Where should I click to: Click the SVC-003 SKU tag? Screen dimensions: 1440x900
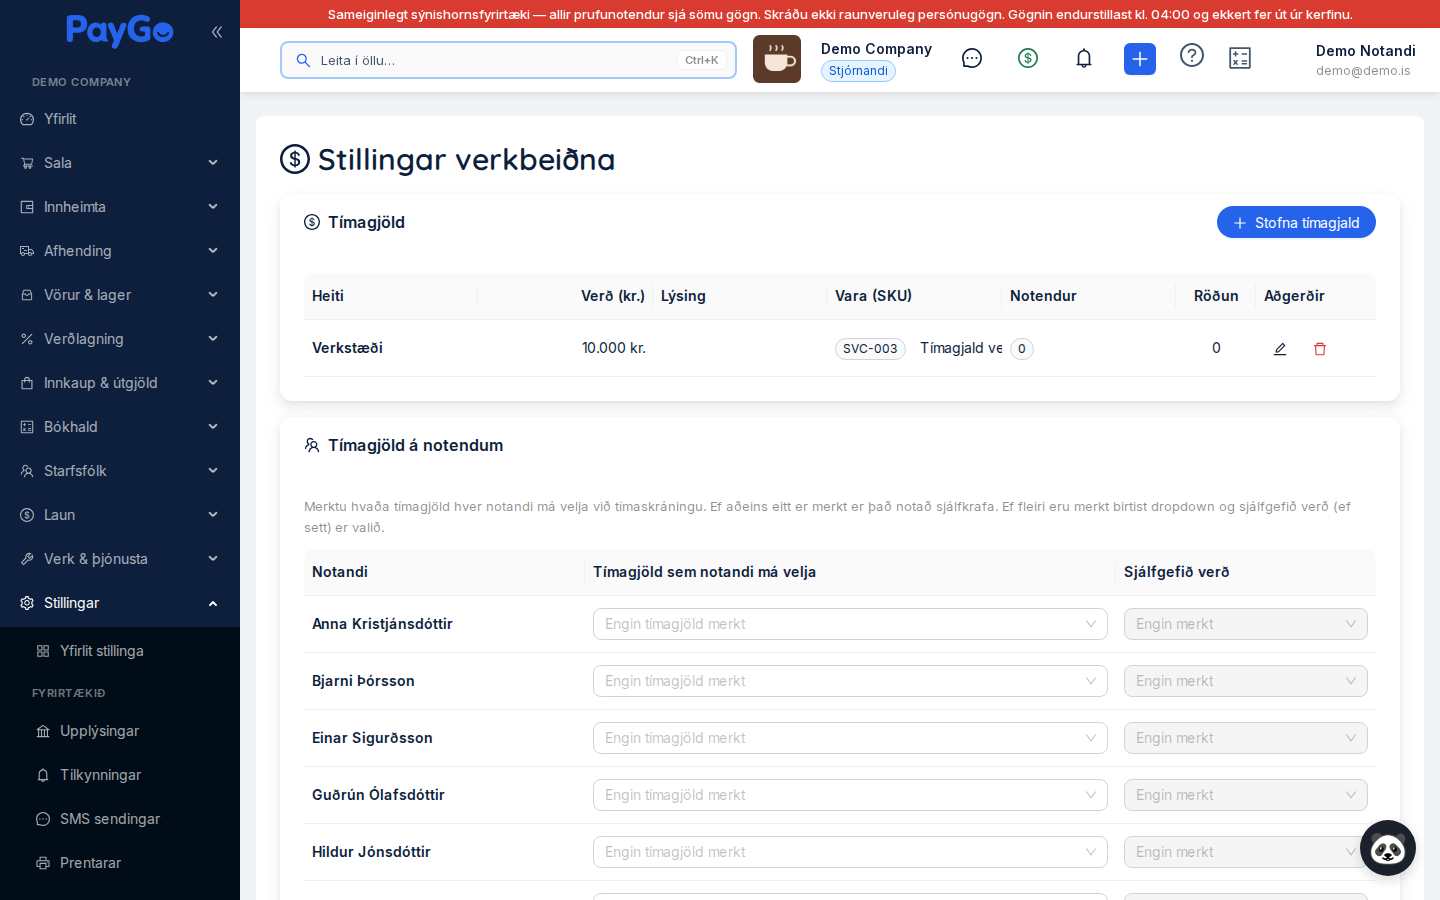(x=870, y=349)
